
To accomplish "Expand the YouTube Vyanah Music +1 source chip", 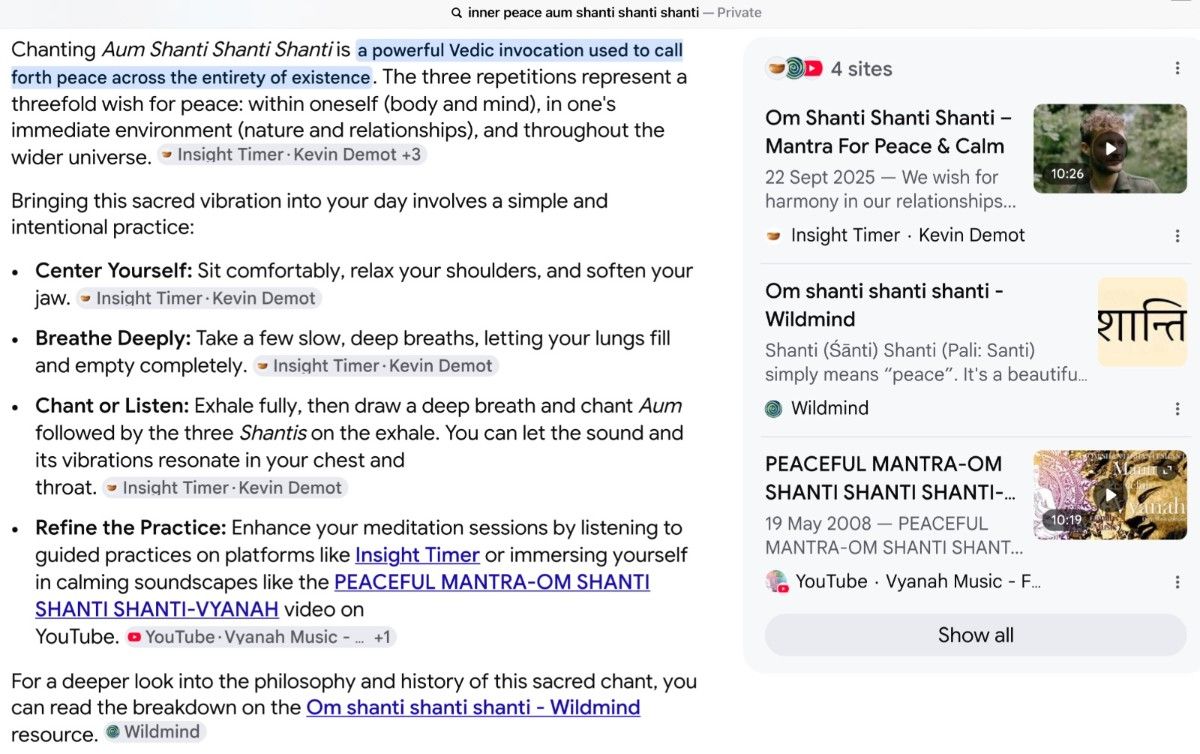I will (x=261, y=637).
